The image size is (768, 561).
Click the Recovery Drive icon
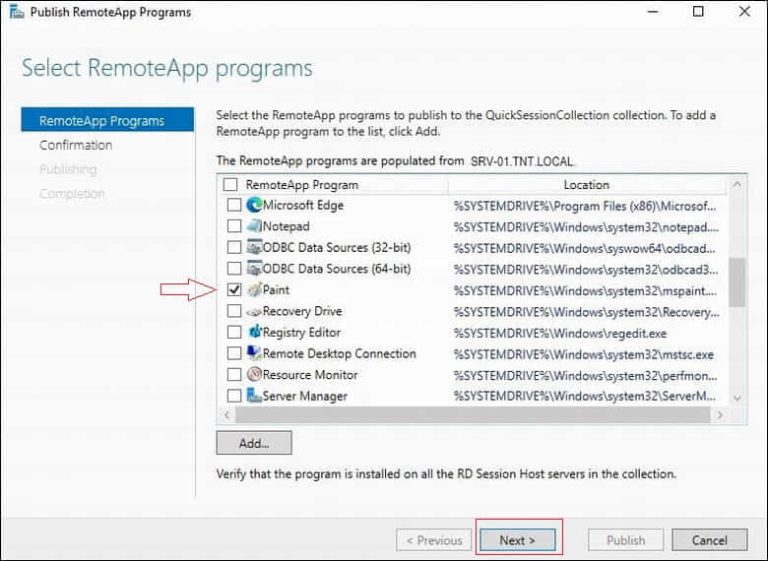pyautogui.click(x=254, y=311)
